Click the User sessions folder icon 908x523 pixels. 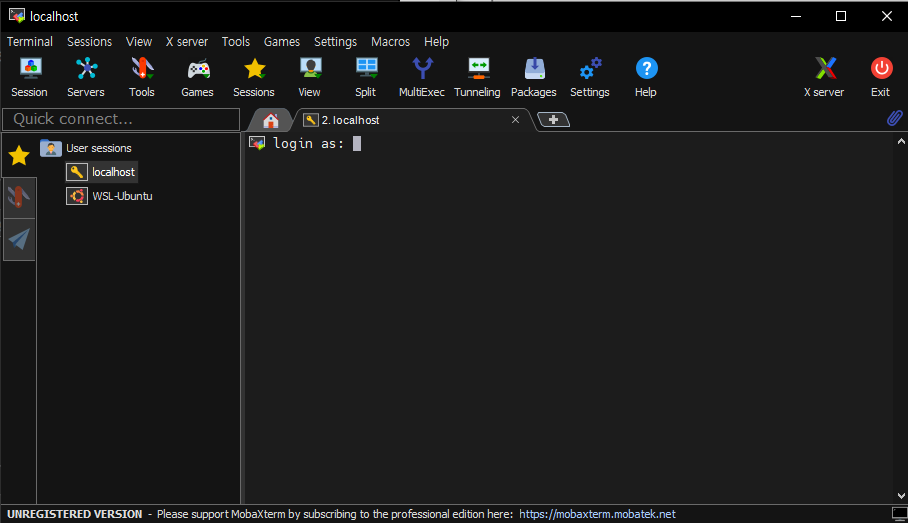pos(51,148)
